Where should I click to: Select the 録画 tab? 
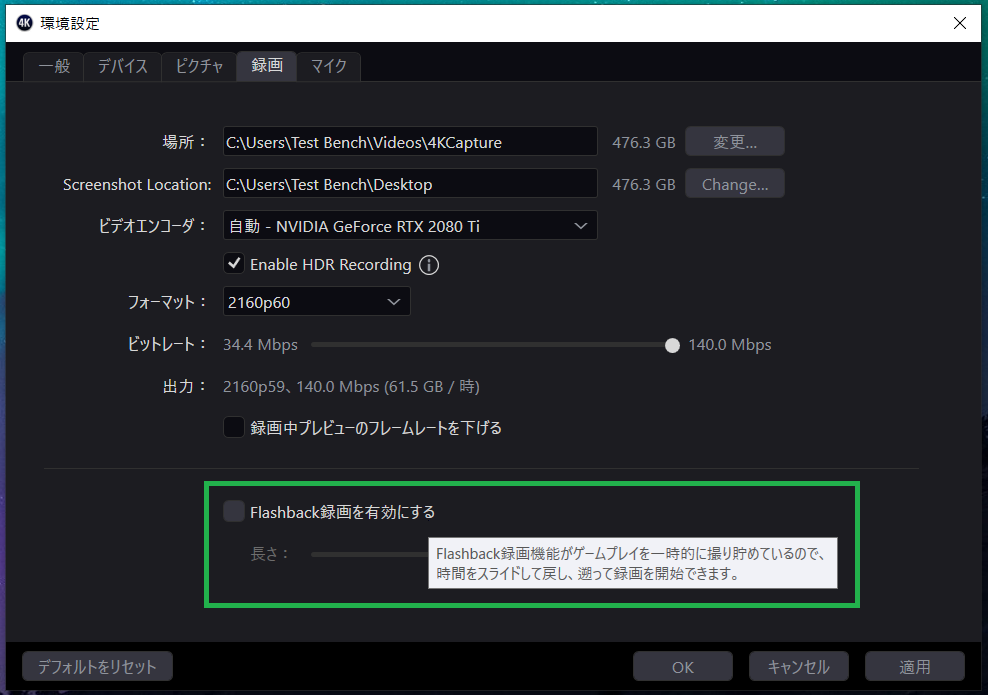pyautogui.click(x=267, y=66)
